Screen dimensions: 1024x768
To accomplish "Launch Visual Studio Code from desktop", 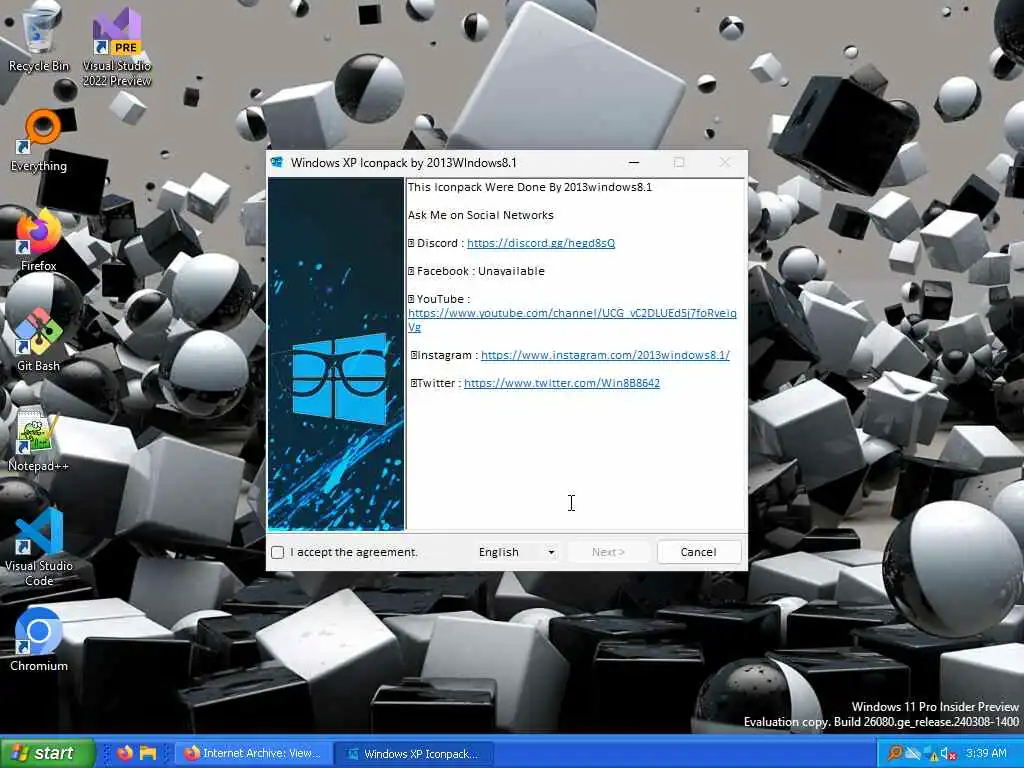I will point(39,547).
